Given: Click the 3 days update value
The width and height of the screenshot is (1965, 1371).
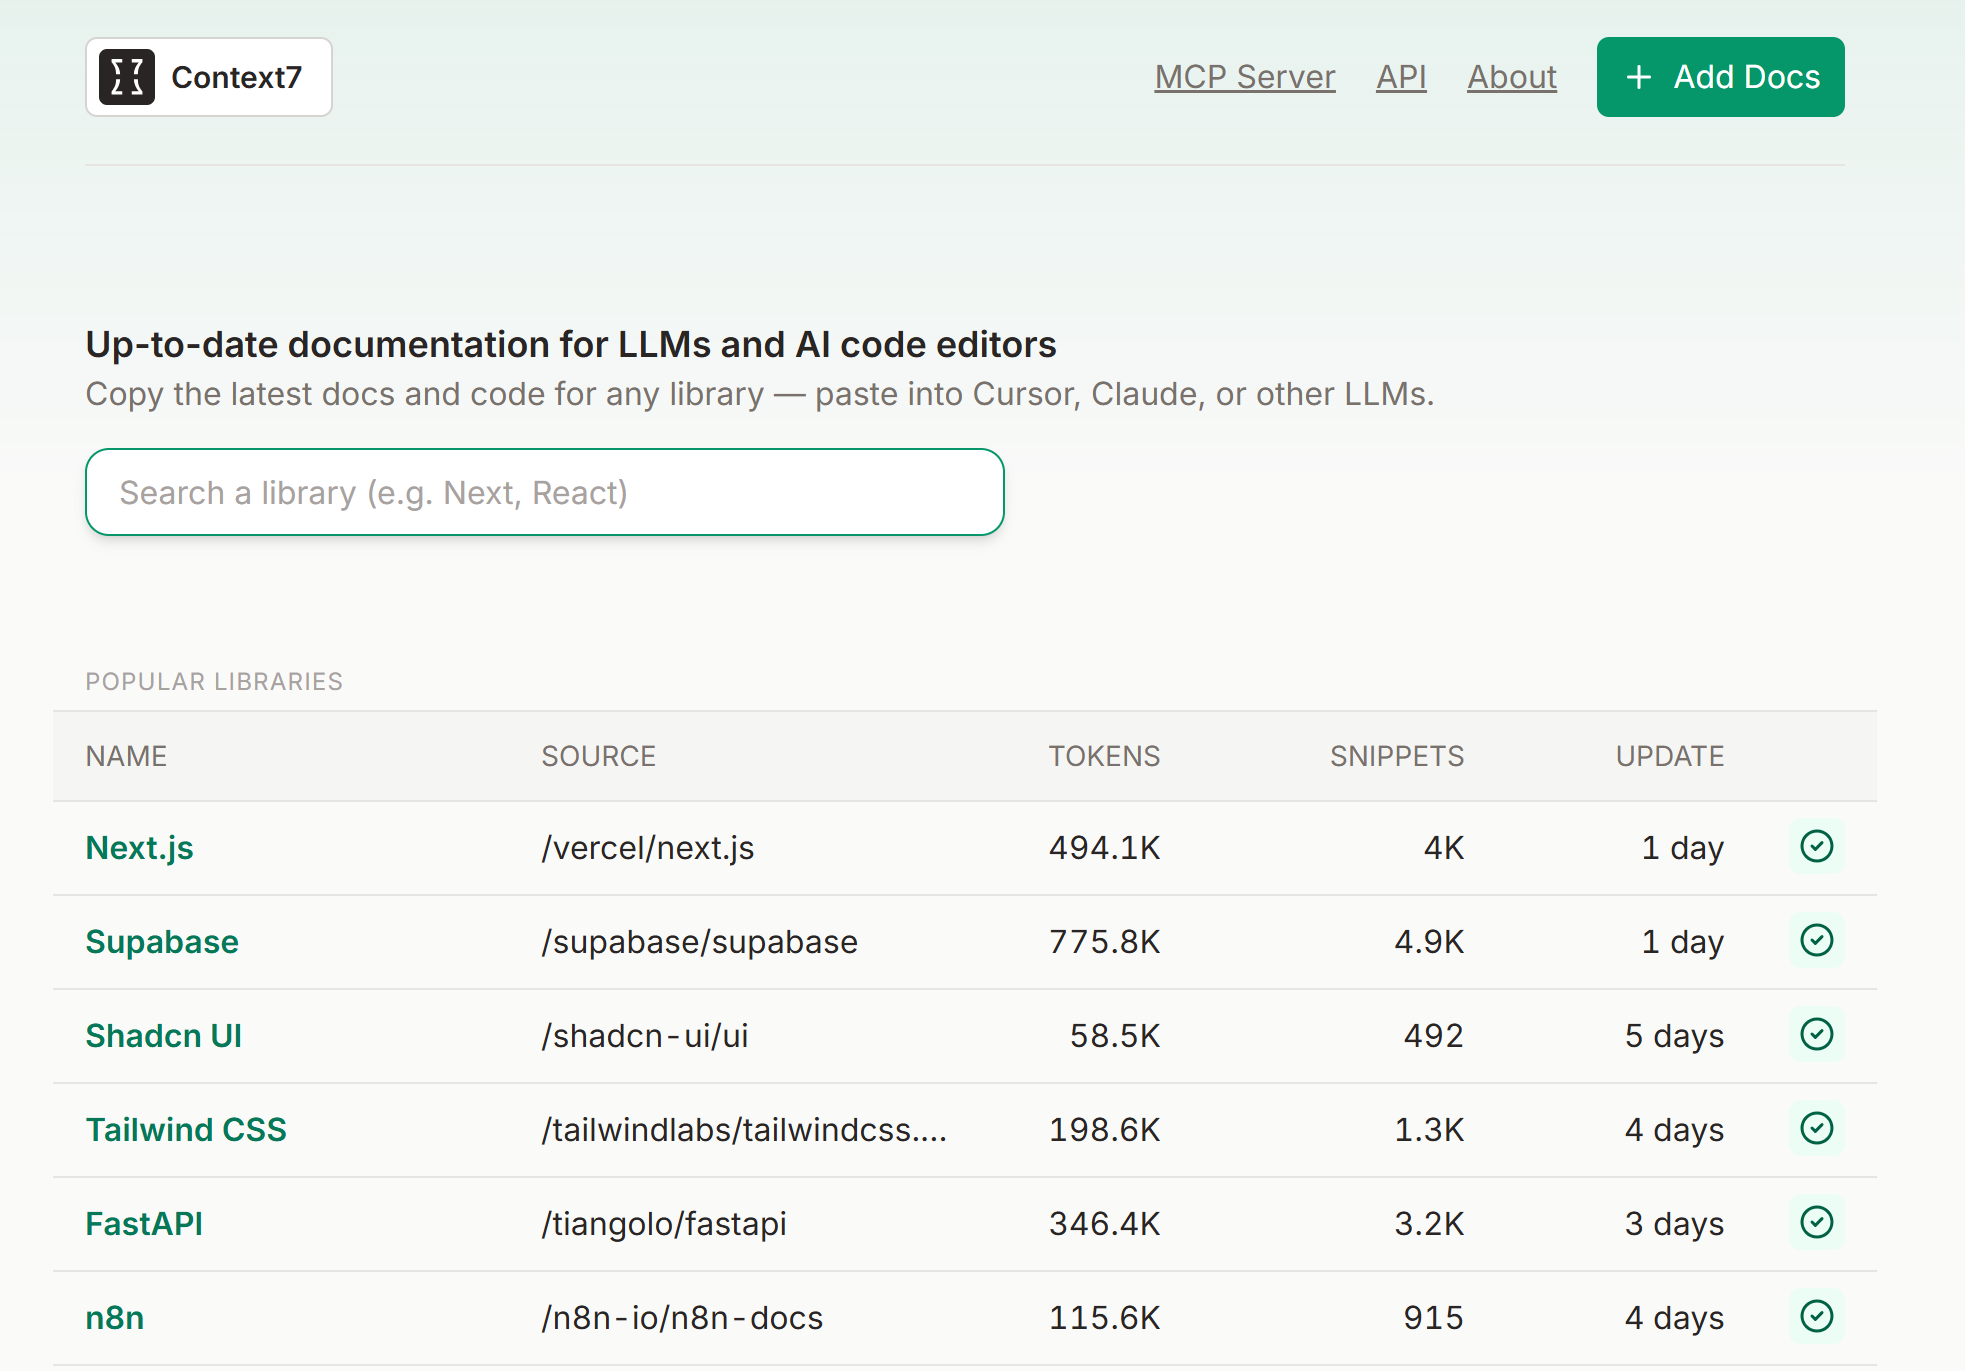Looking at the screenshot, I should coord(1674,1224).
